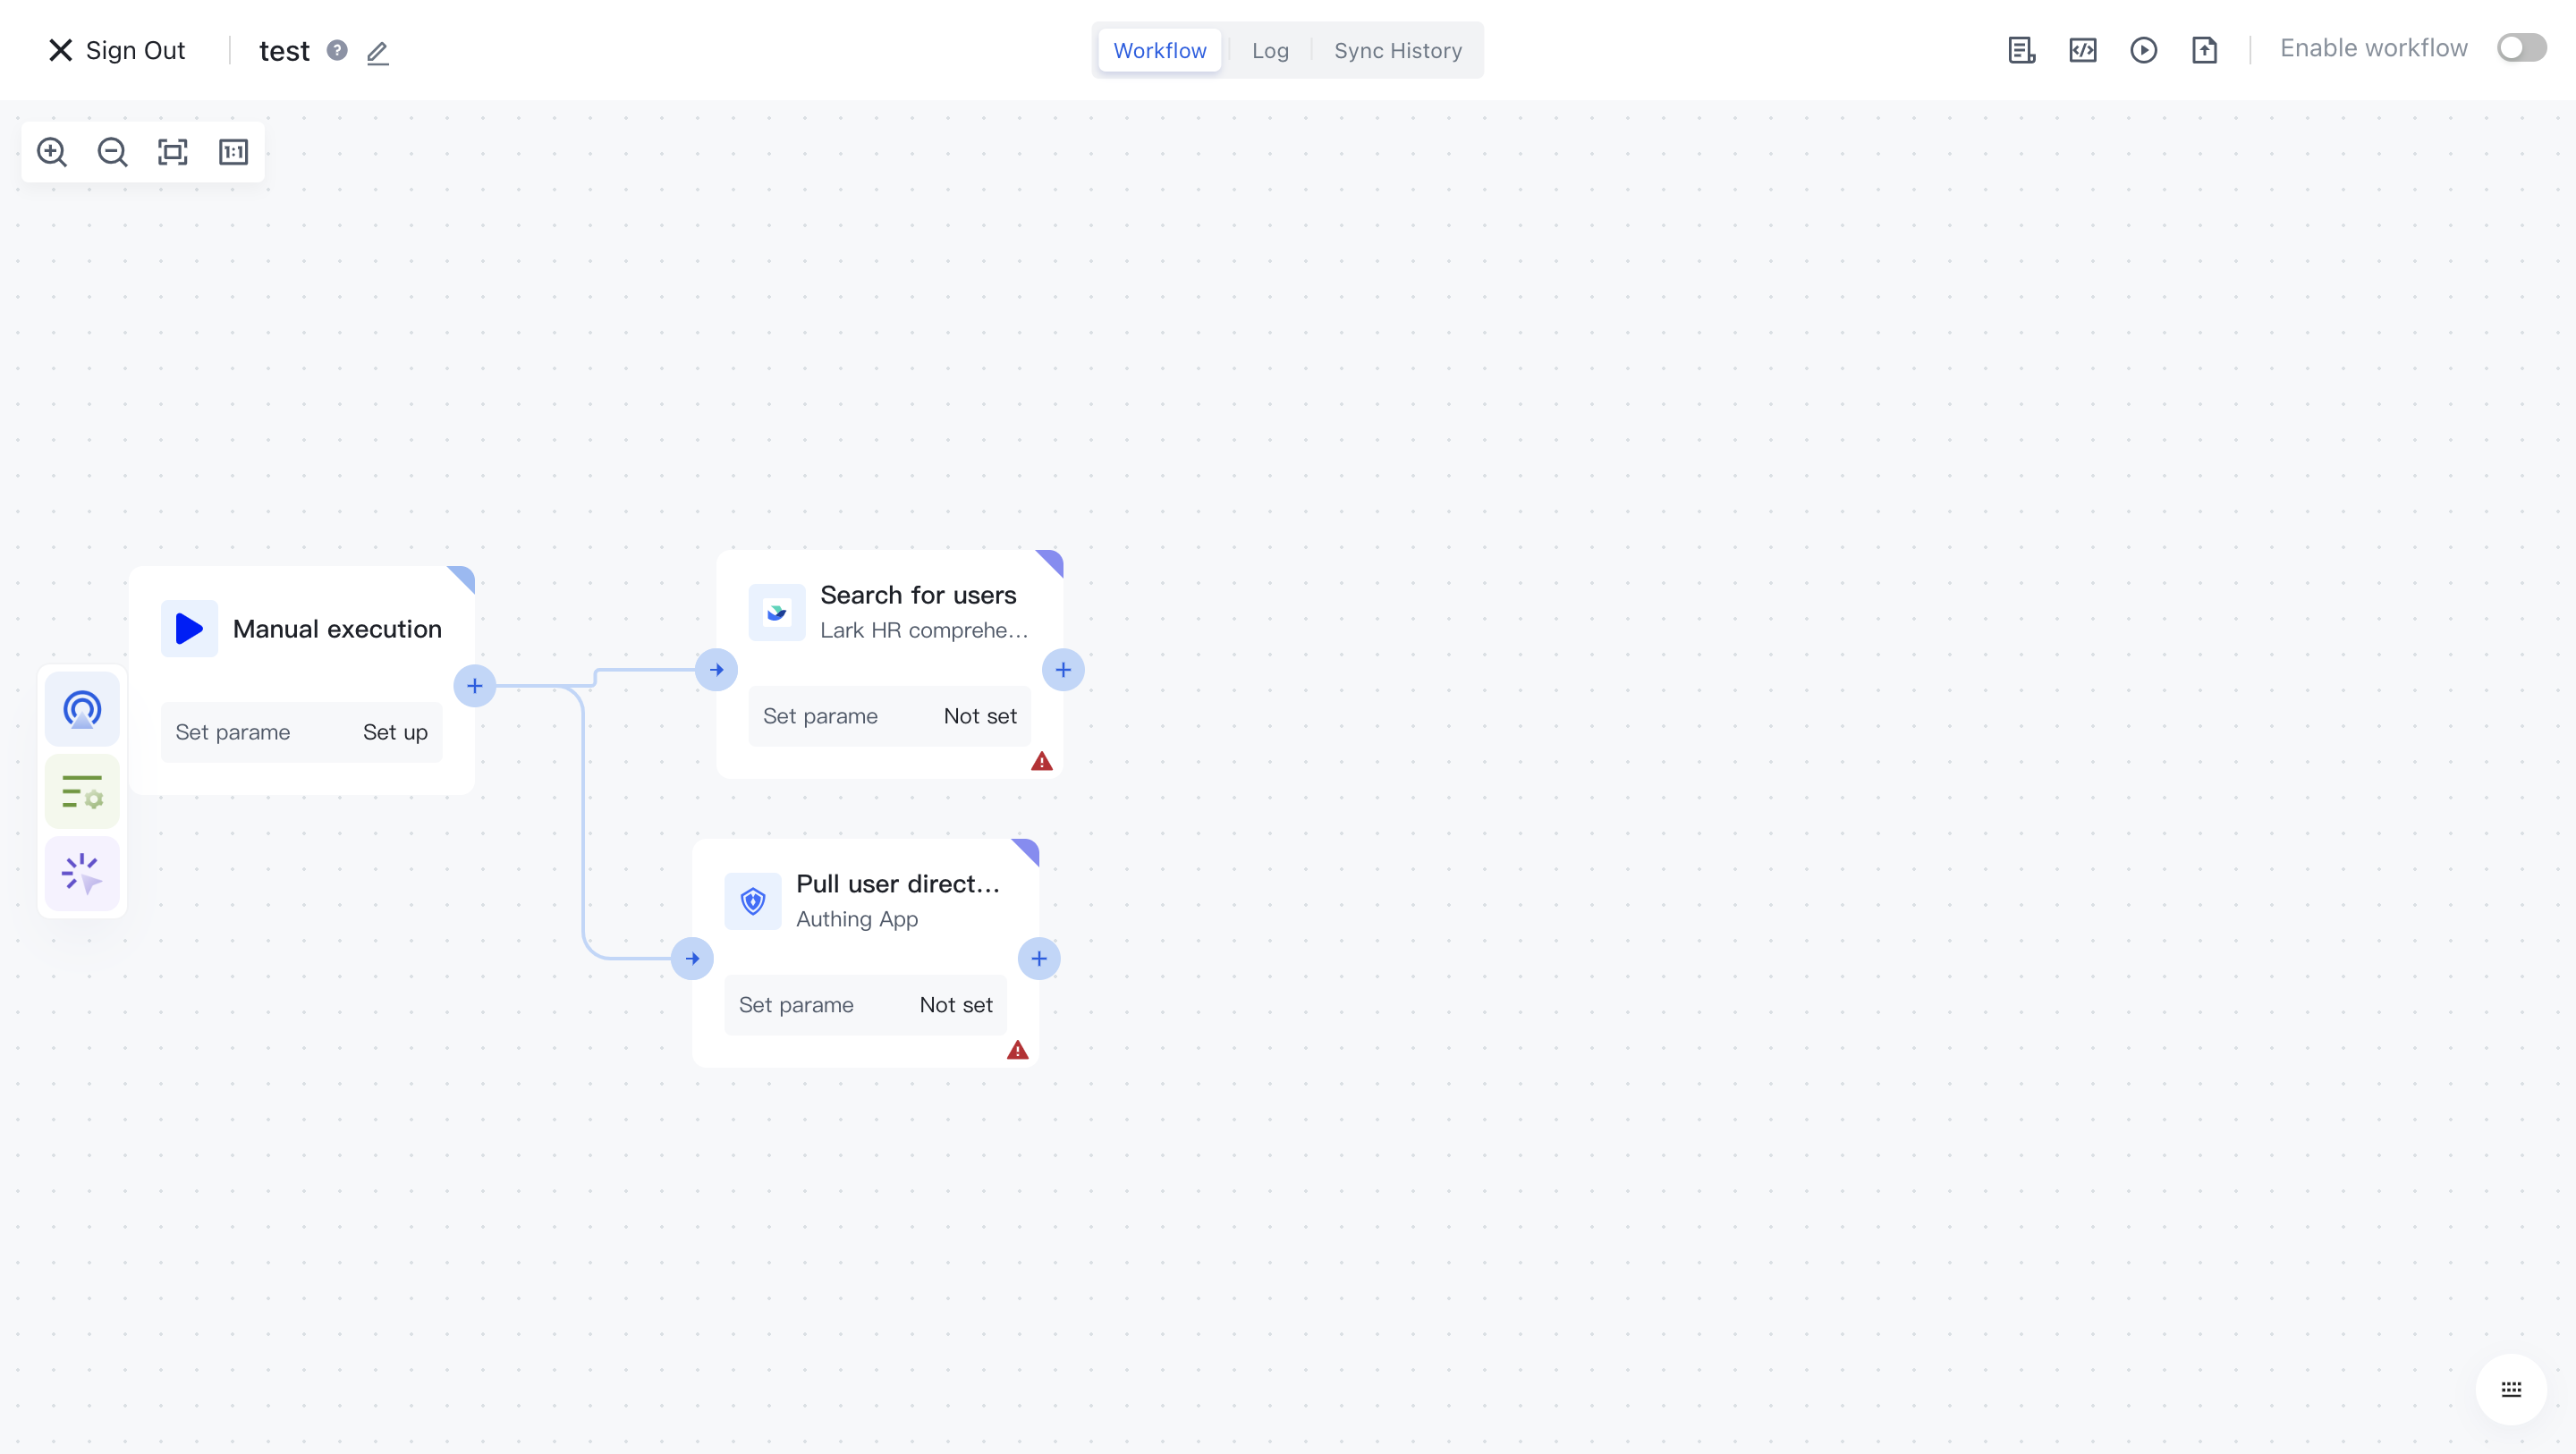Run the workflow using the play icon
The height and width of the screenshot is (1454, 2576).
tap(2144, 49)
